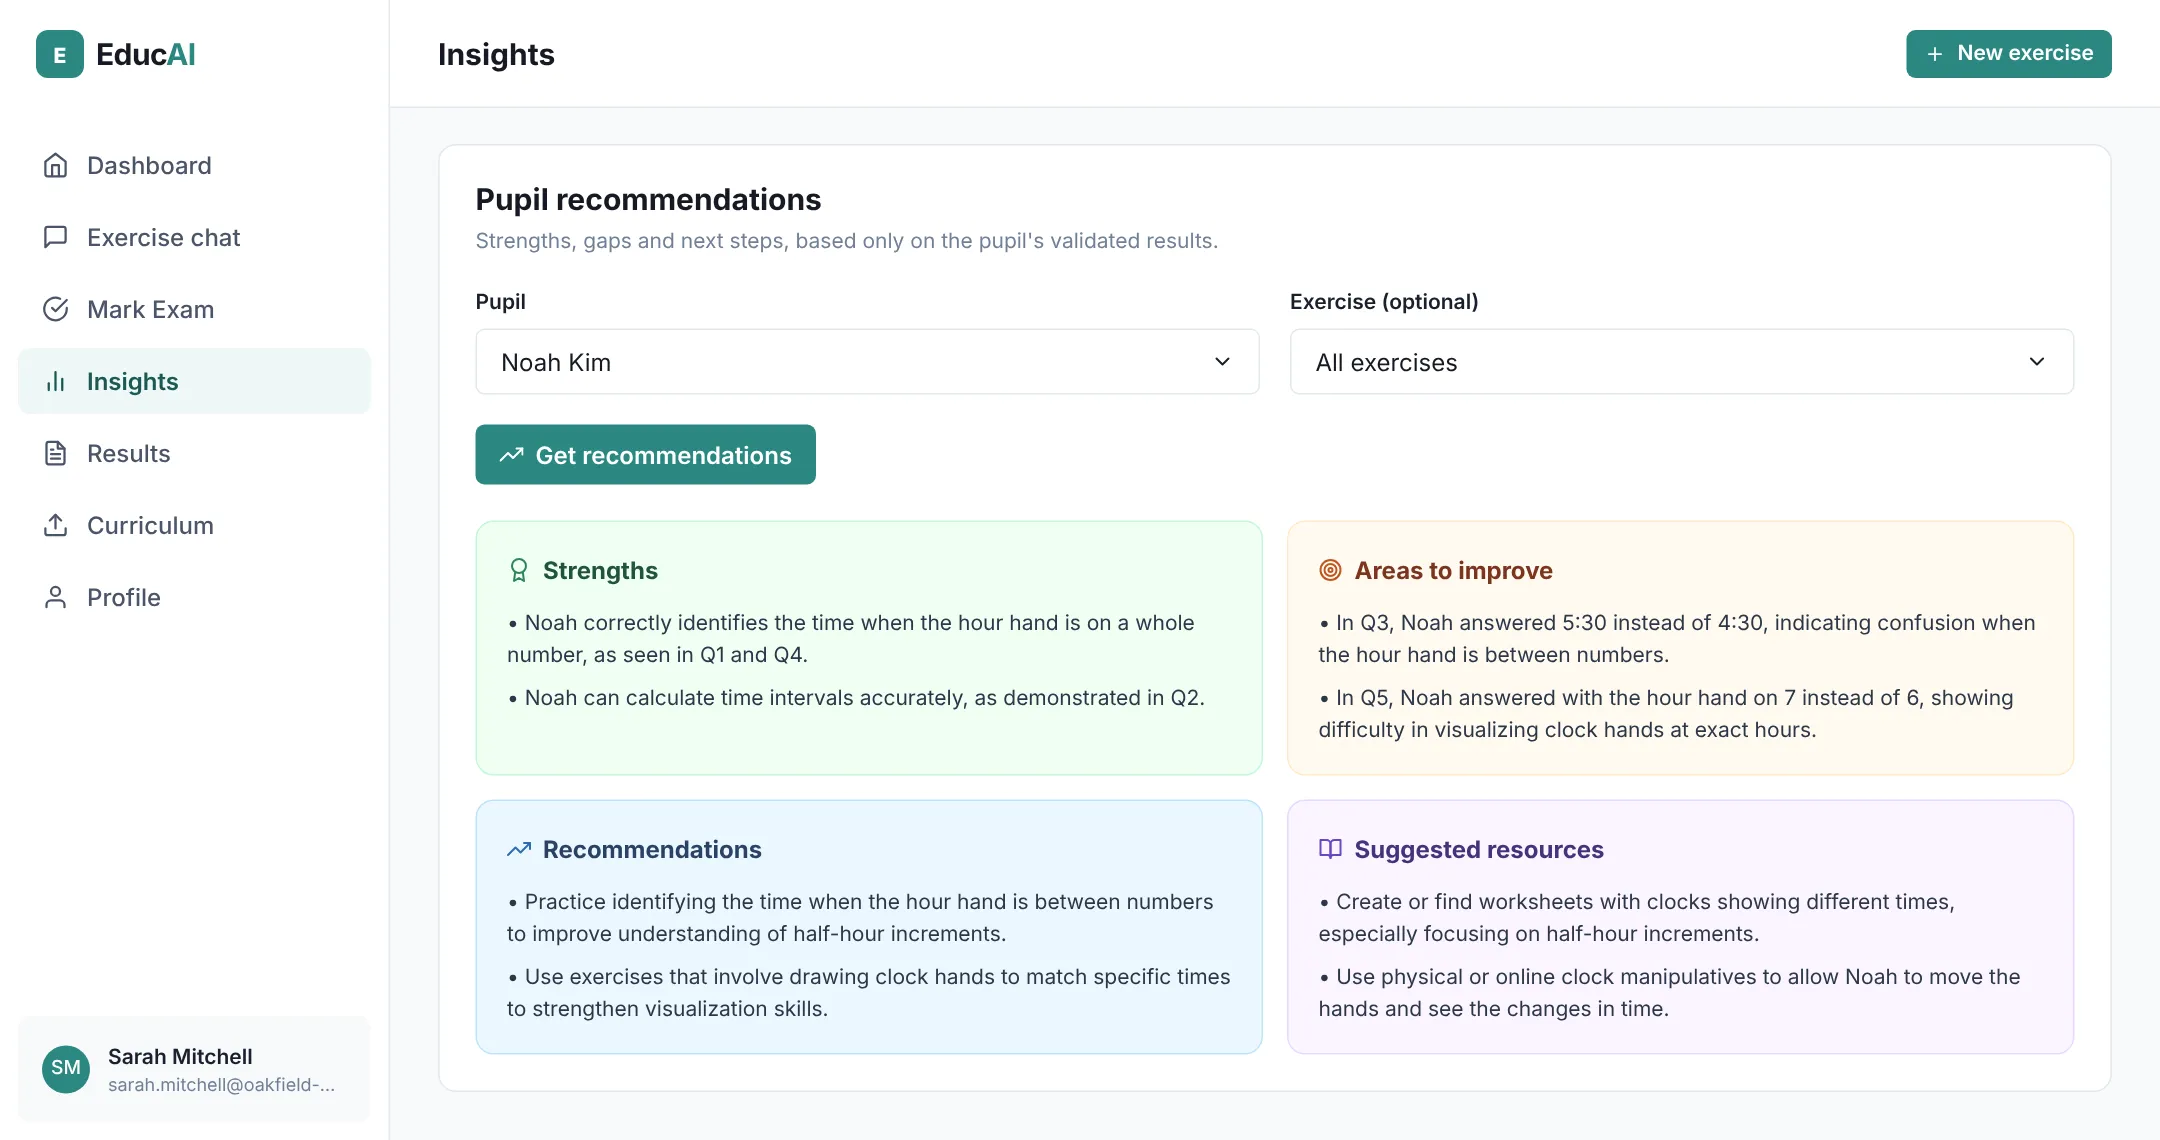Open Sarah Mitchell account card
Image resolution: width=2160 pixels, height=1140 pixels.
point(194,1068)
